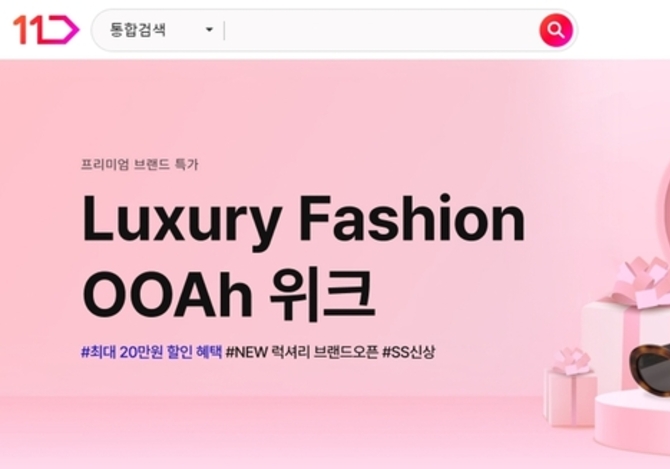Focus the empty search input field

click(380, 30)
